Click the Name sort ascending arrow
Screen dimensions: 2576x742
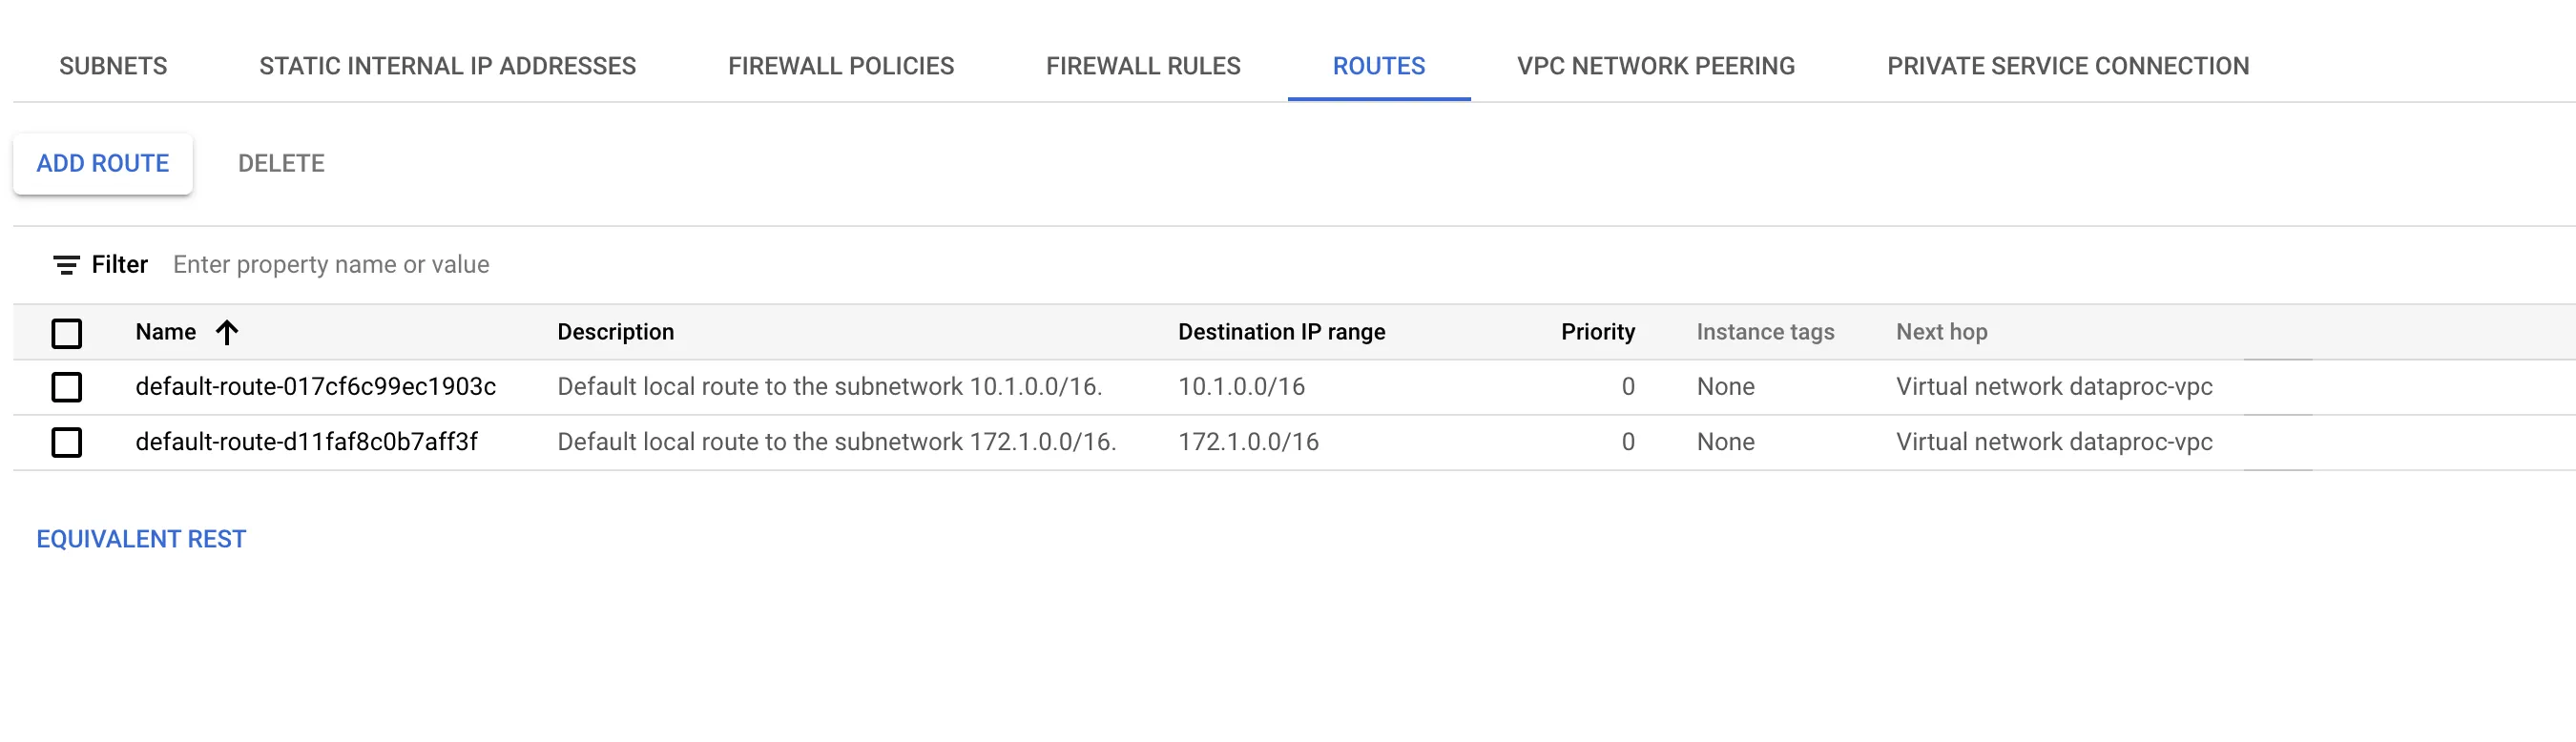coord(227,332)
